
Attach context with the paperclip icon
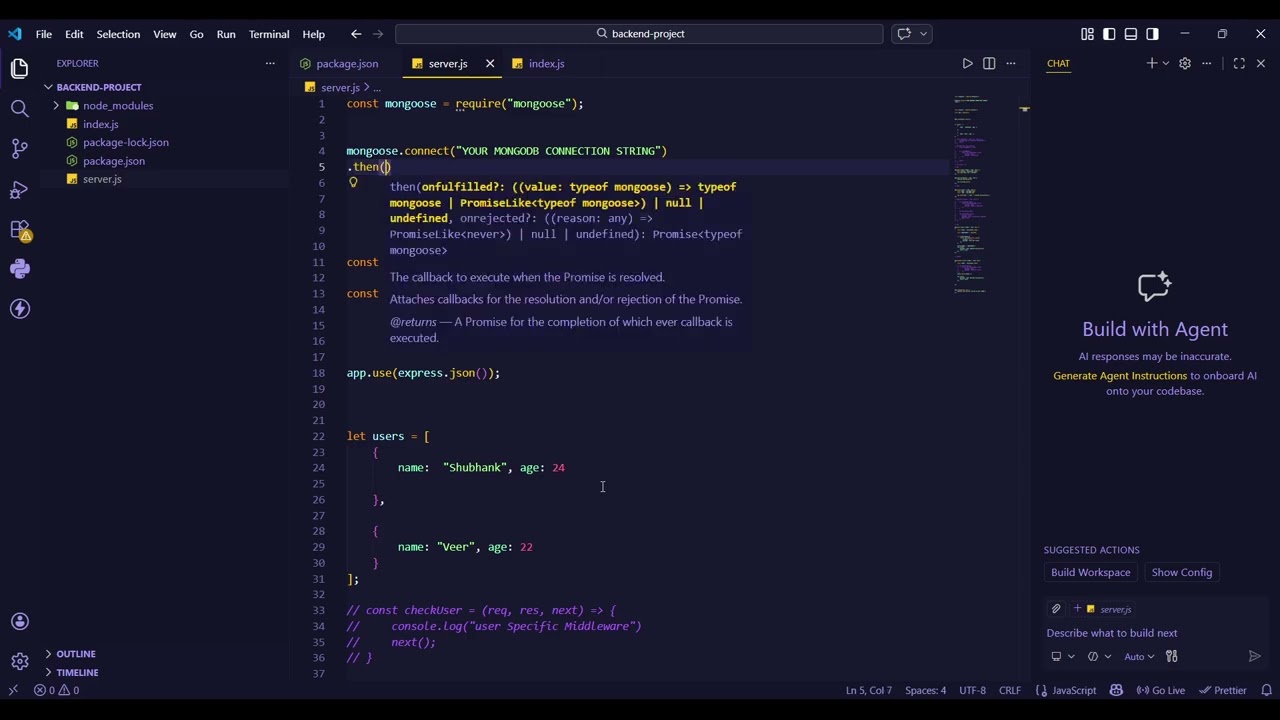(1056, 609)
